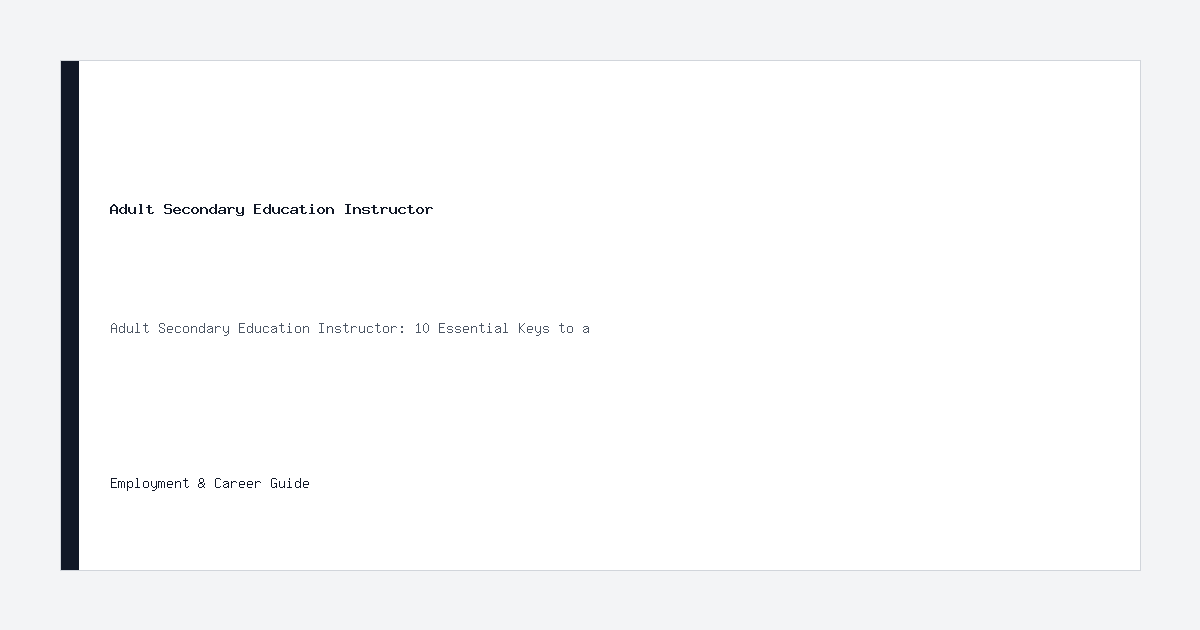Click the word 'Essential' in the subtitle
The height and width of the screenshot is (630, 1200).
(474, 328)
